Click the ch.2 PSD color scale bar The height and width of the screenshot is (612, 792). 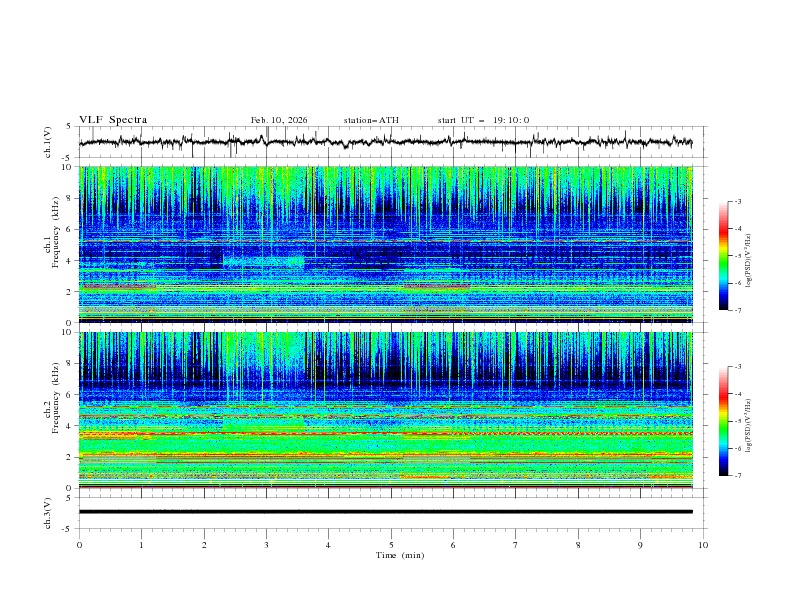(x=723, y=421)
